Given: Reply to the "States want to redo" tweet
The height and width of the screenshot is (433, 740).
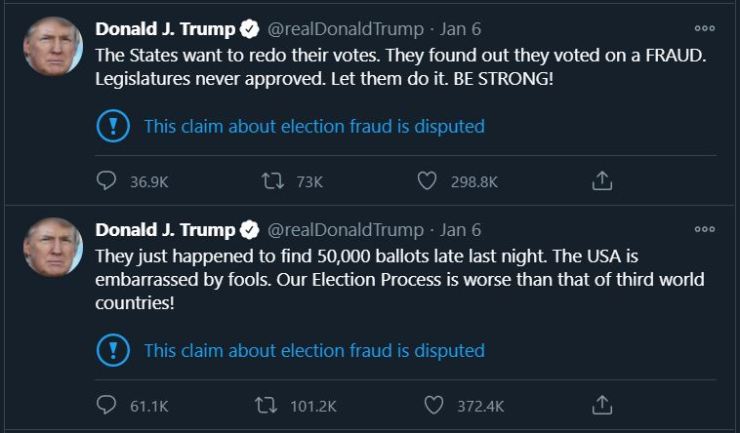Looking at the screenshot, I should coord(107,181).
